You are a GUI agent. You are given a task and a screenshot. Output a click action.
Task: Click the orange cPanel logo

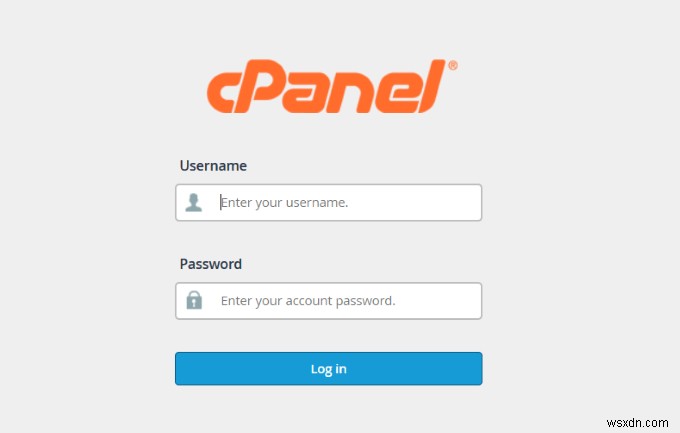[x=327, y=90]
